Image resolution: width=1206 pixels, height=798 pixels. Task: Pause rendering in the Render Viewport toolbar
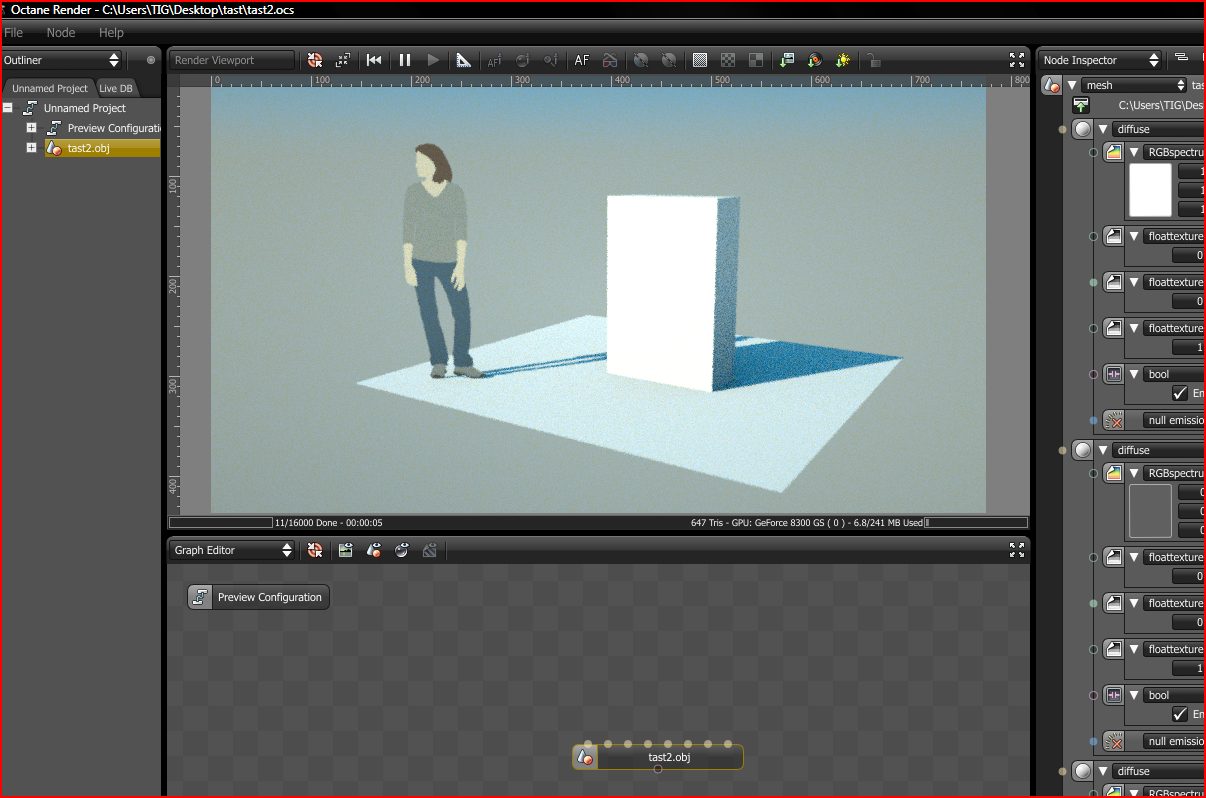point(405,60)
